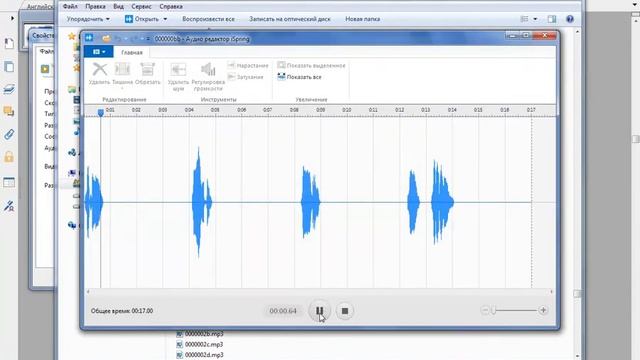
Task: Open the layers icon in left sidebar
Action: click(9, 89)
